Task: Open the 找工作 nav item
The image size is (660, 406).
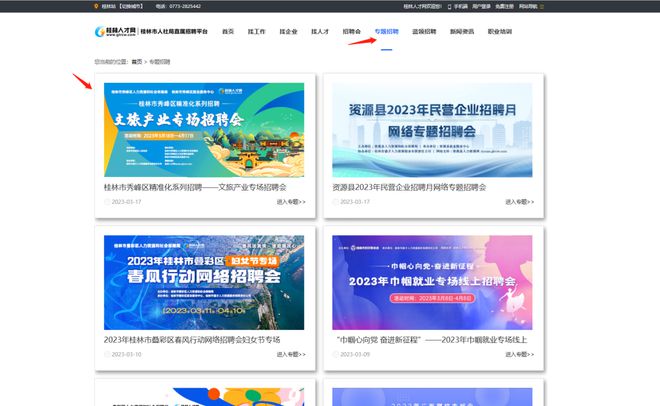Action: (257, 32)
